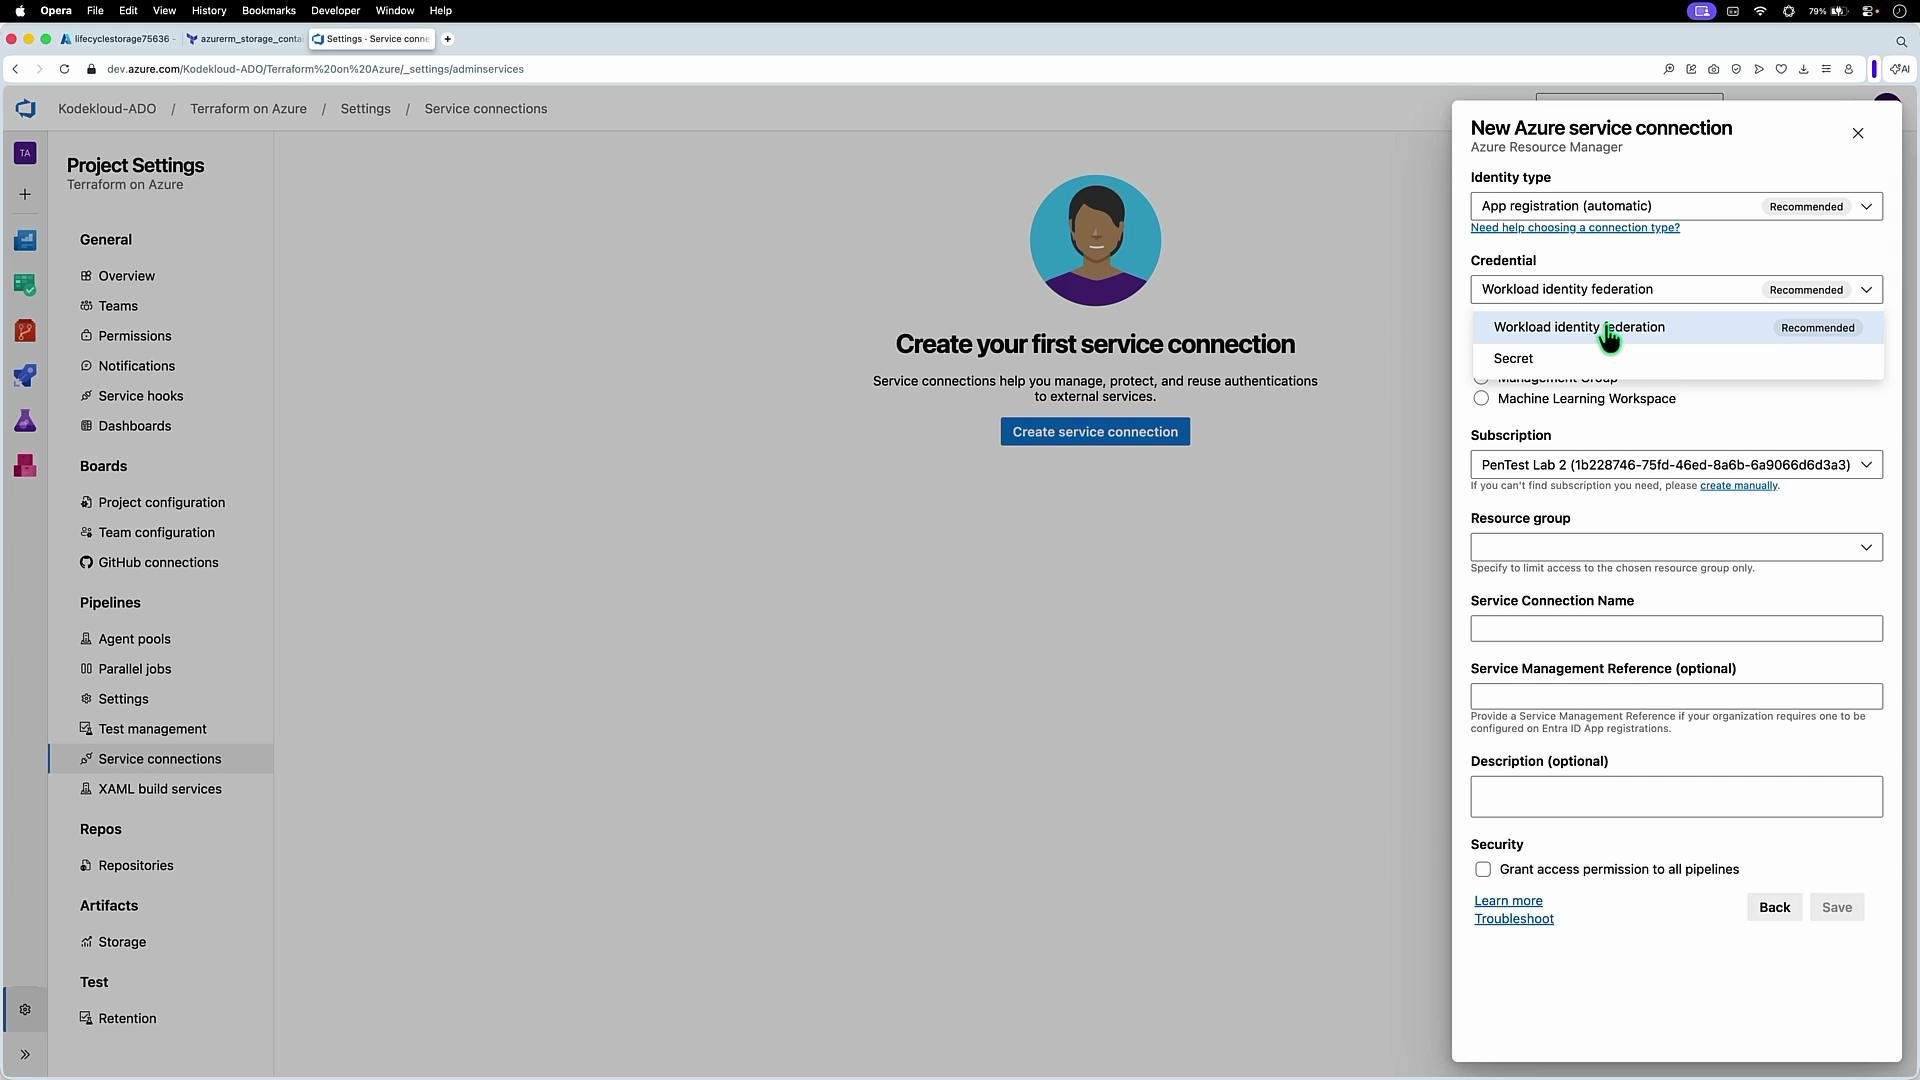Click the Back button in panel
This screenshot has width=1920, height=1080.
pyautogui.click(x=1774, y=908)
